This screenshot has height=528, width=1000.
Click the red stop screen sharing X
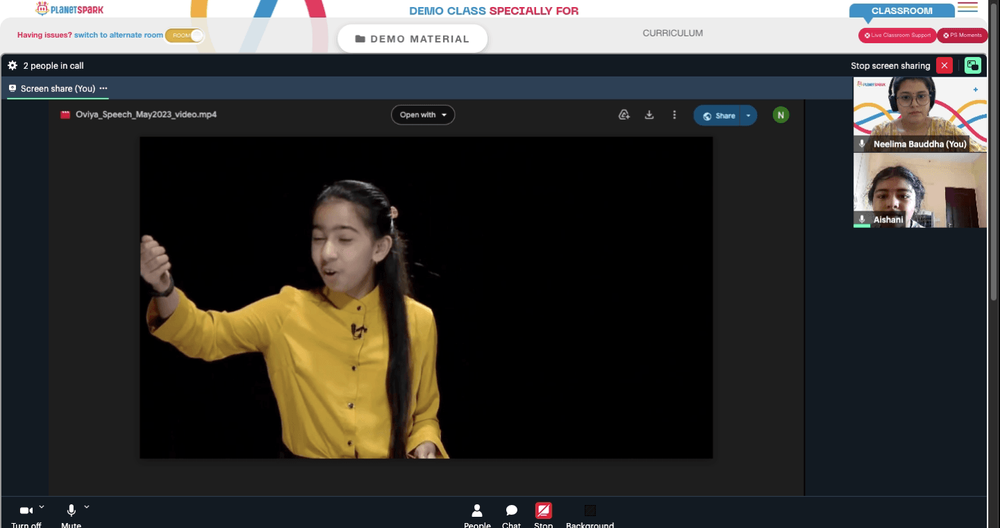(944, 66)
